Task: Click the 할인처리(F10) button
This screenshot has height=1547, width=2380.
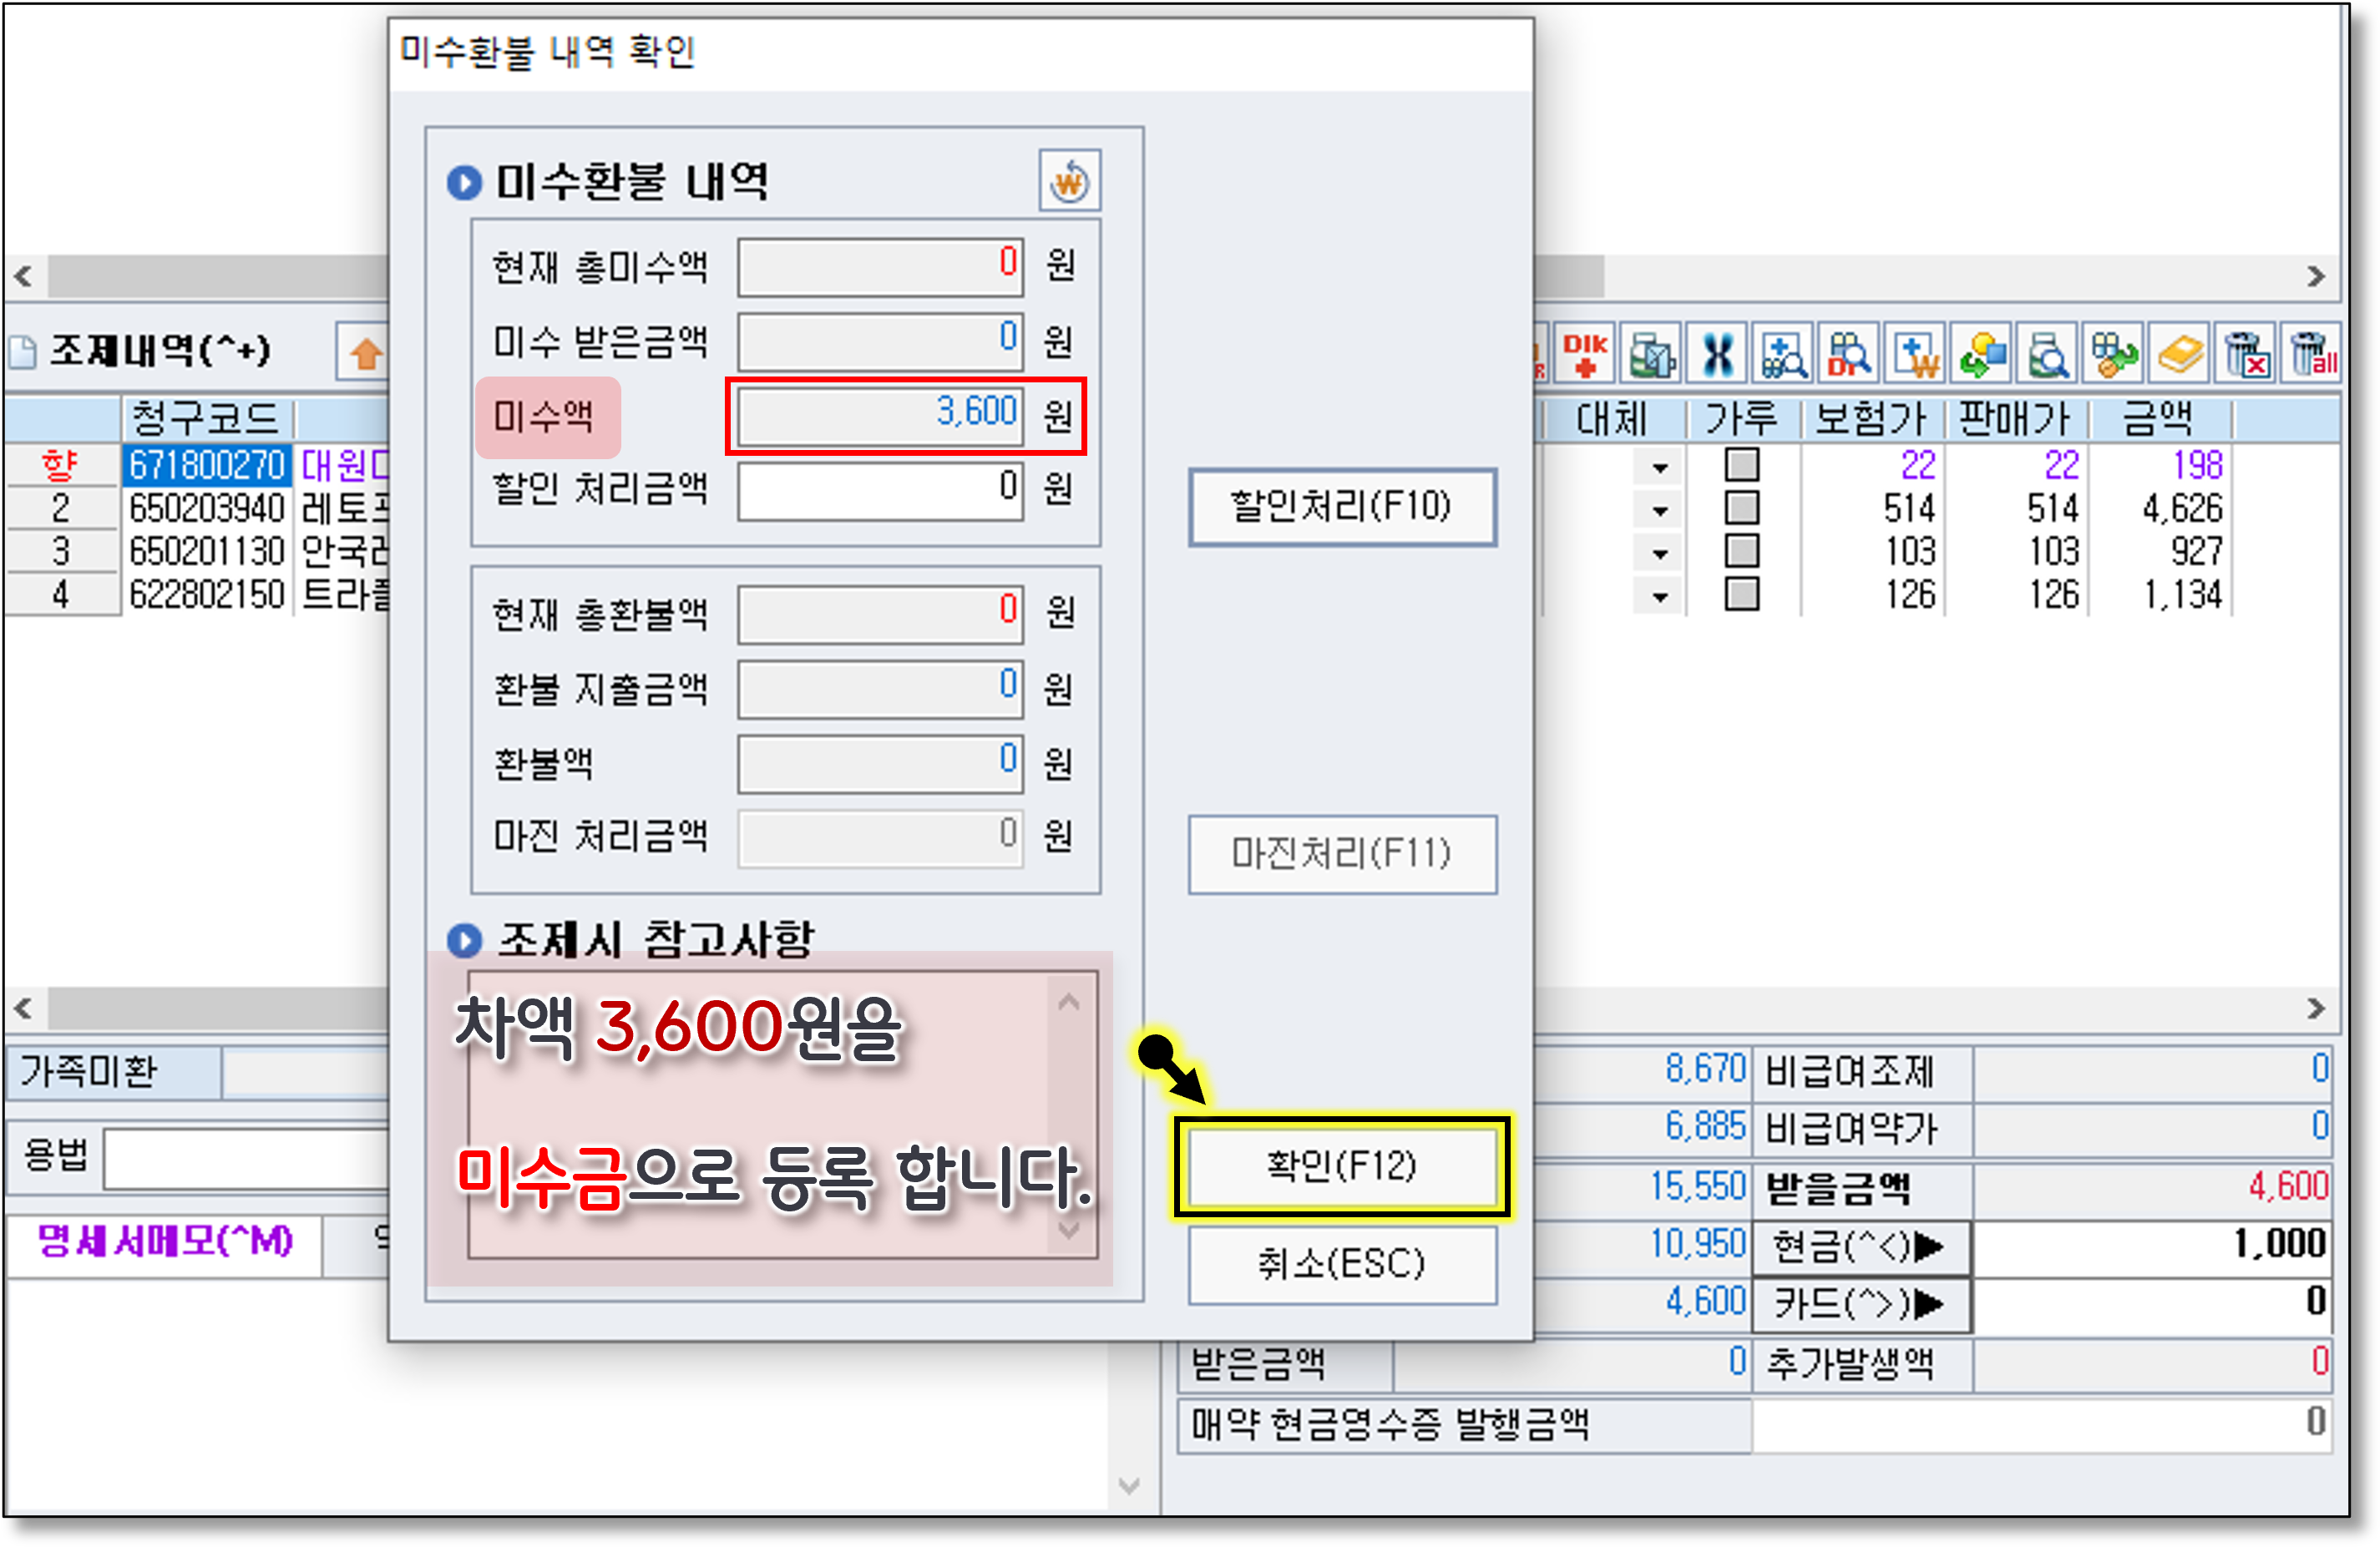Action: pyautogui.click(x=1341, y=507)
